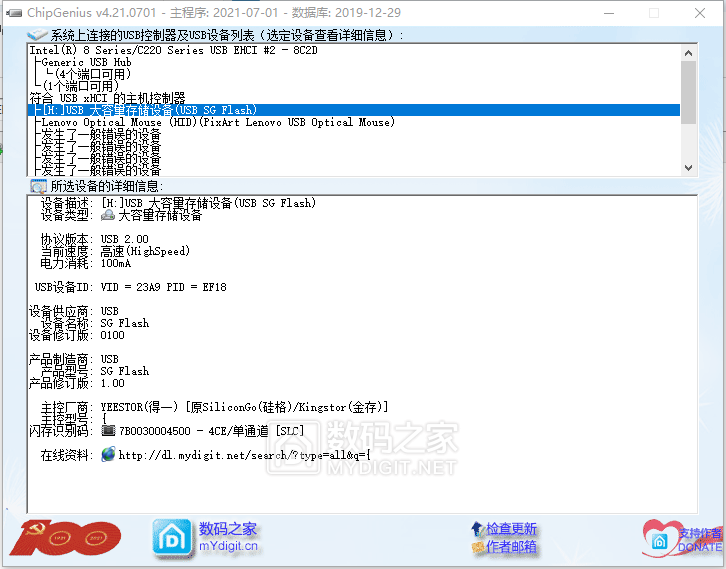Viewport: 726px width, 569px height.
Task: Minimize the ChipGenius window
Action: click(609, 13)
